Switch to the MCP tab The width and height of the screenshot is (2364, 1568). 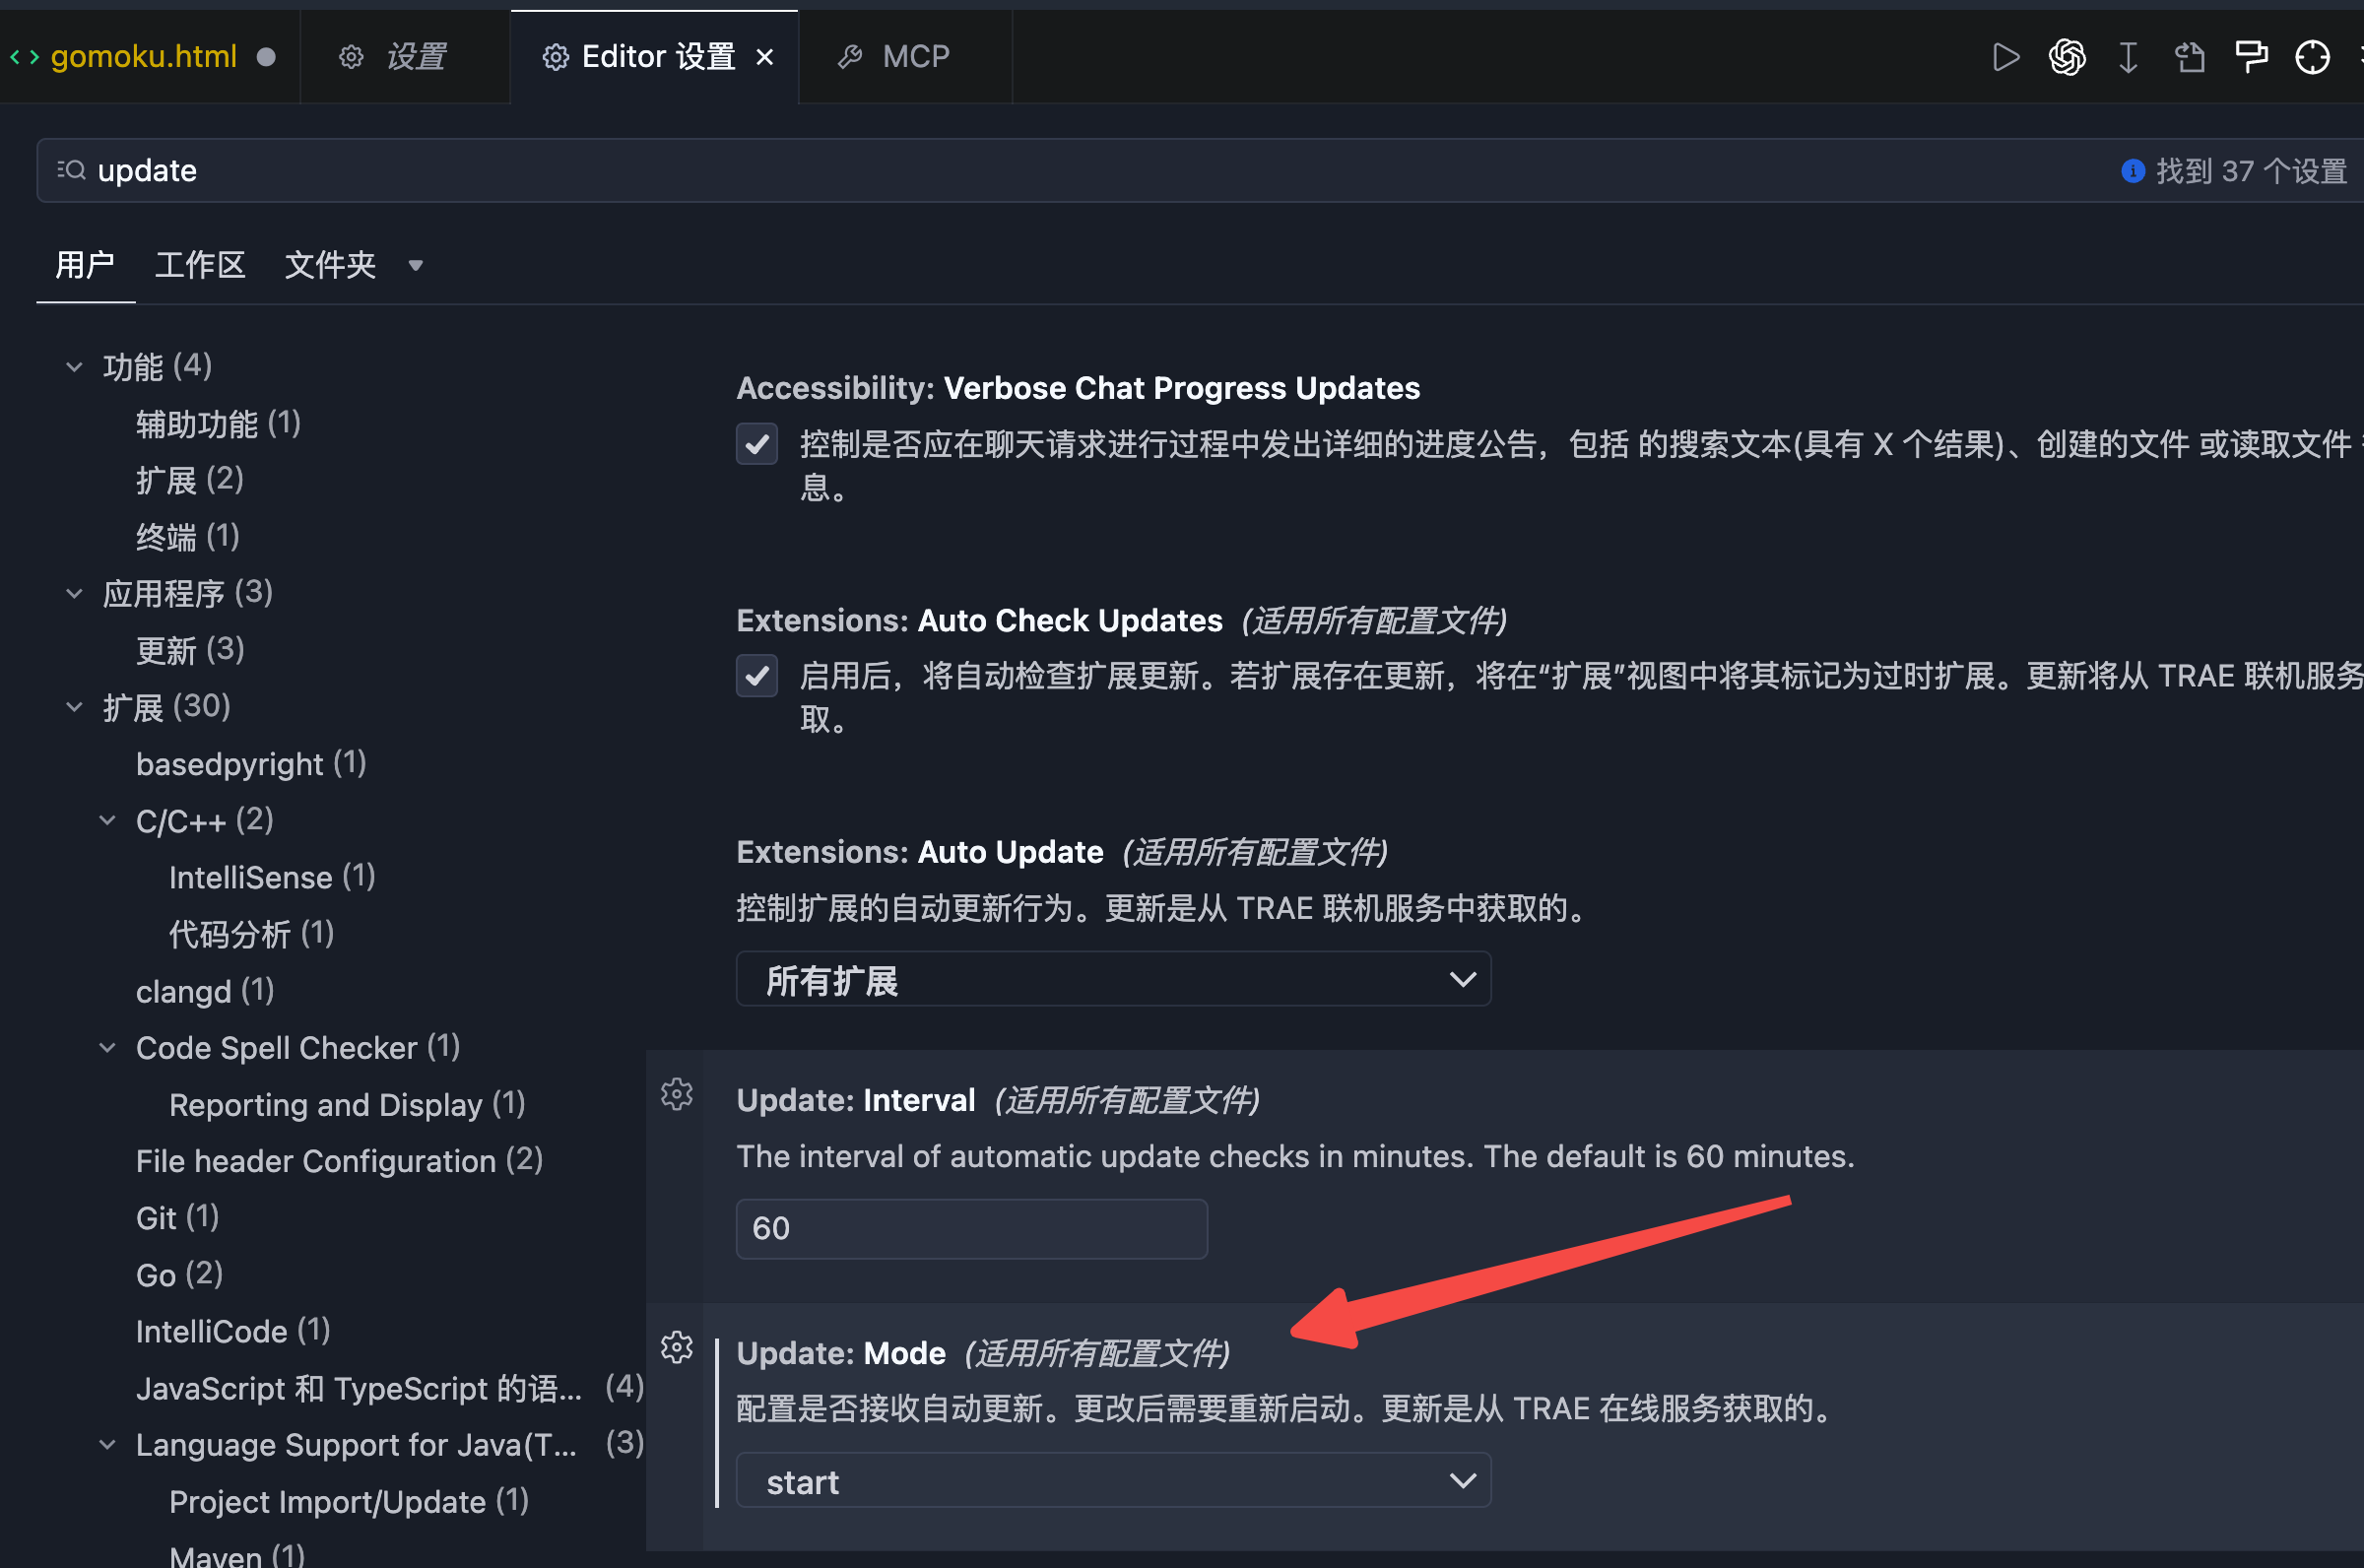[896, 57]
